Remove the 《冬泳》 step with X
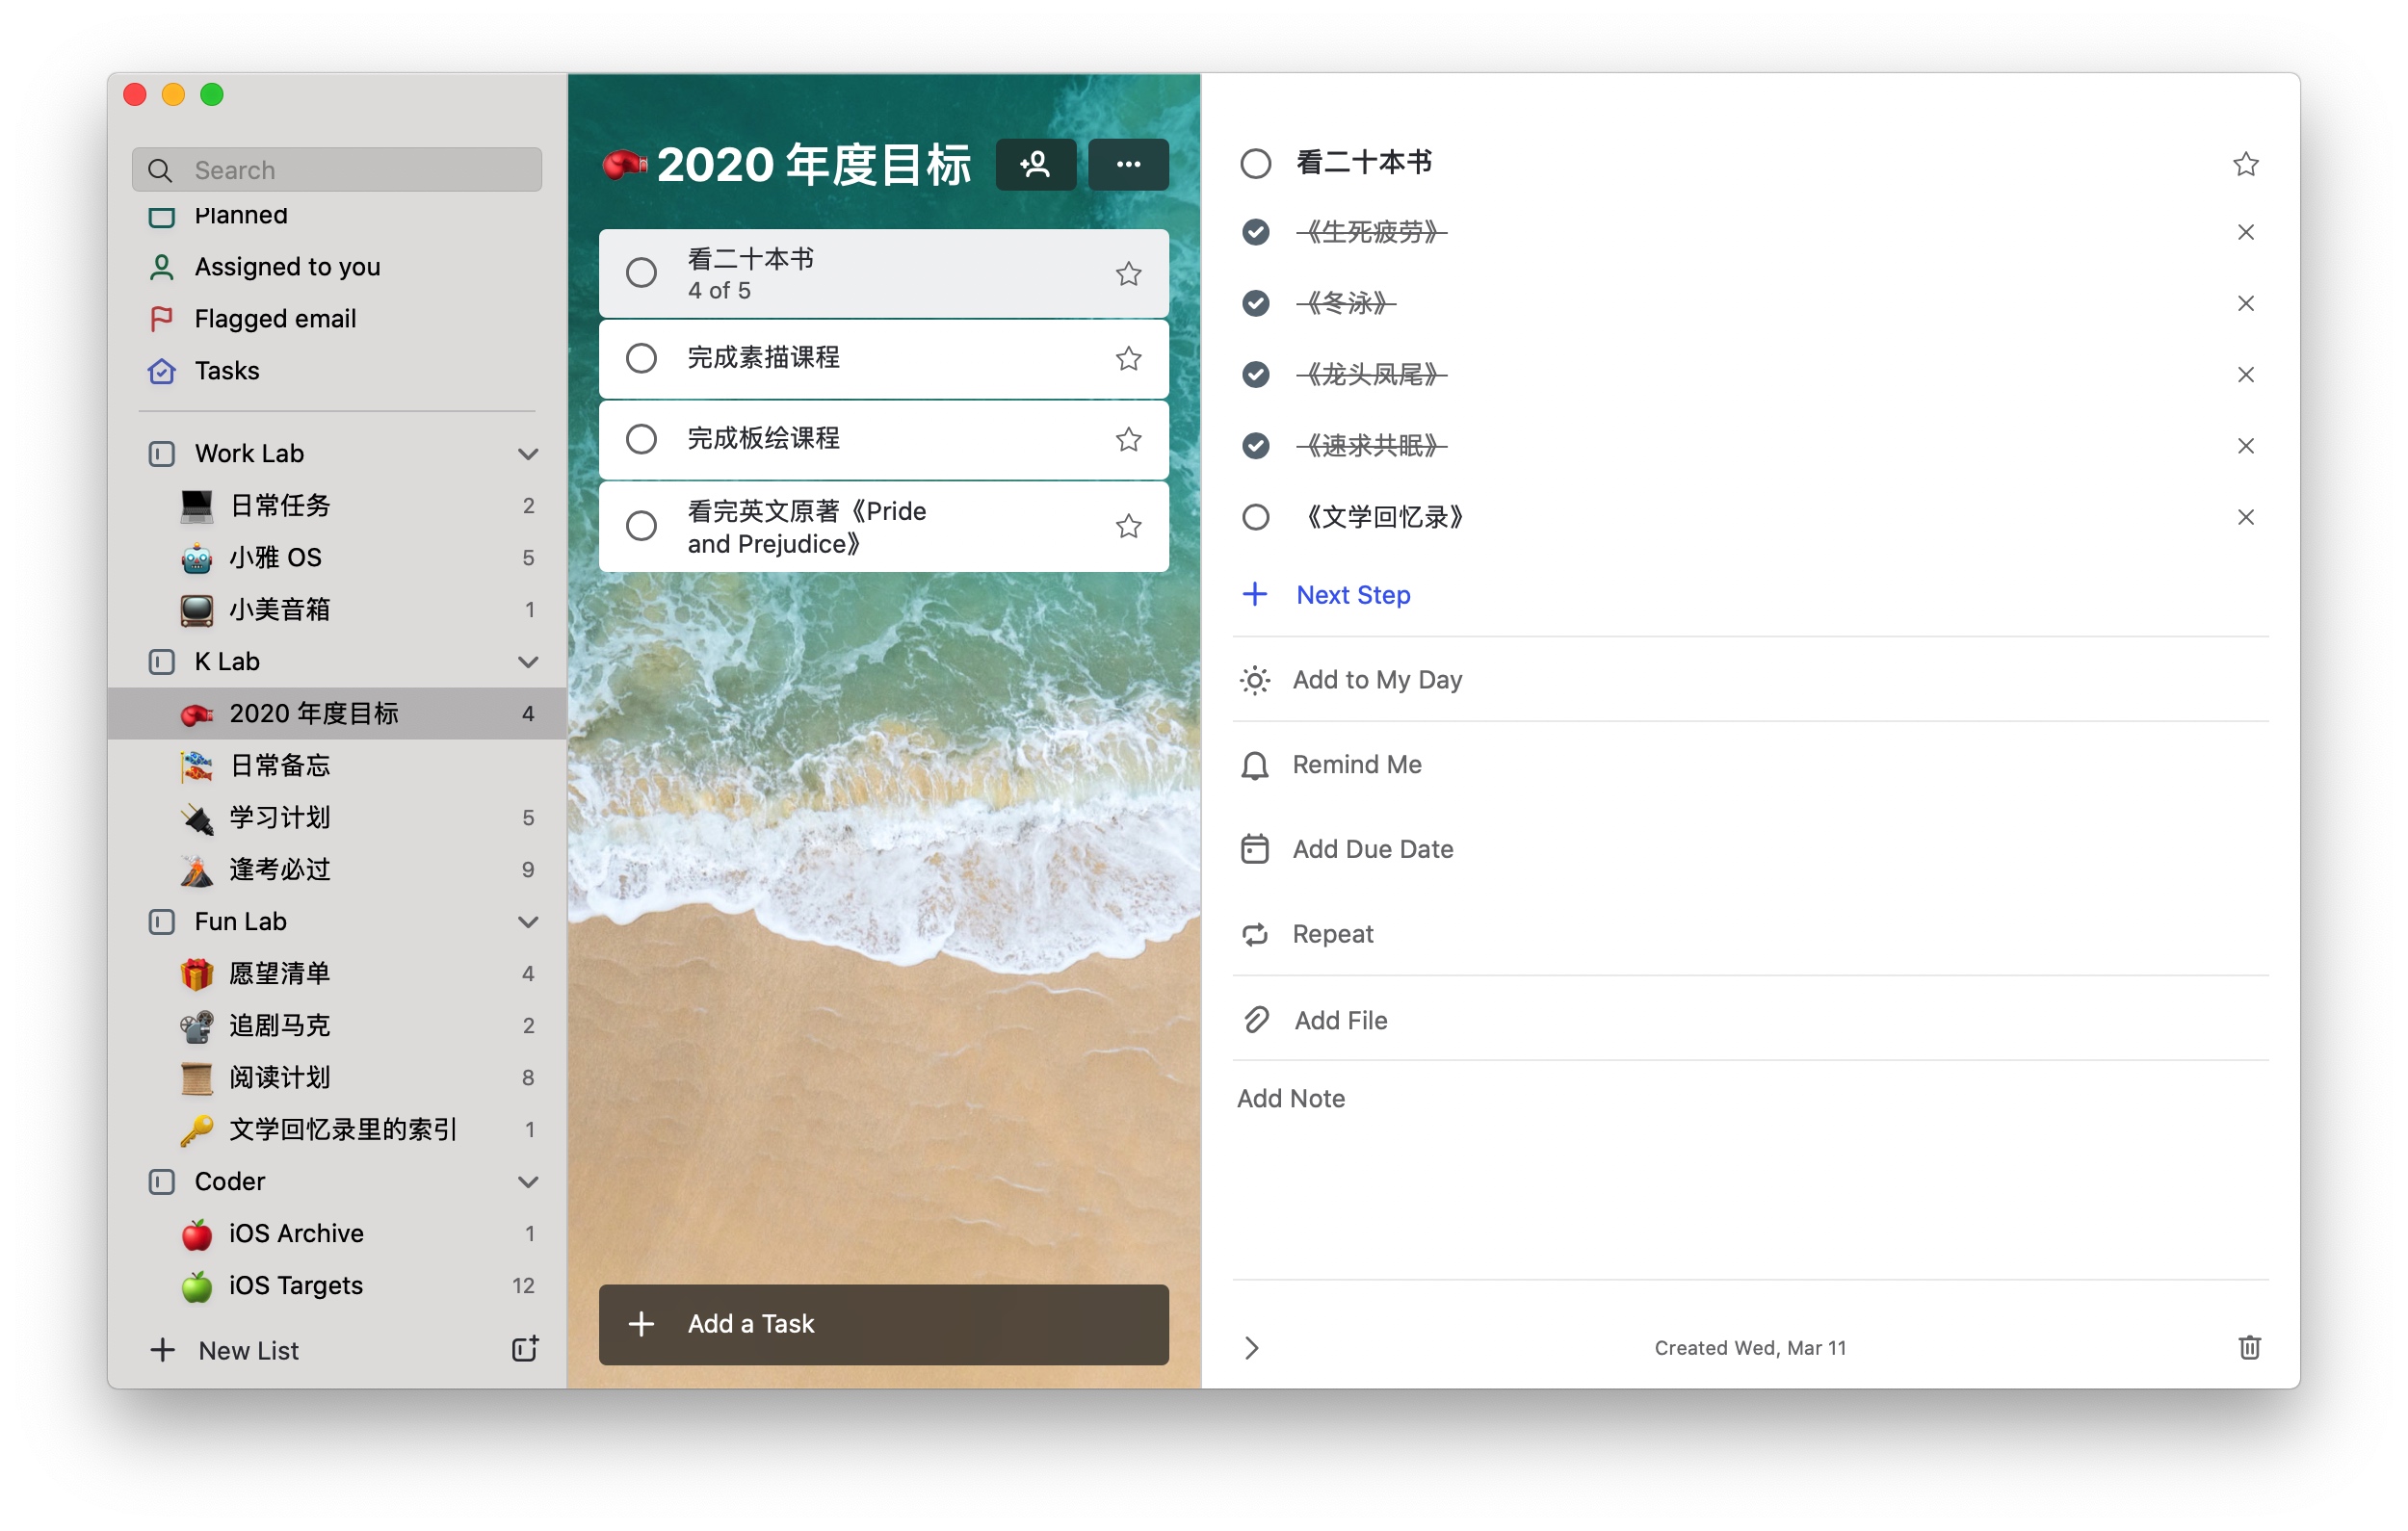Image resolution: width=2408 pixels, height=1531 pixels. (2245, 303)
